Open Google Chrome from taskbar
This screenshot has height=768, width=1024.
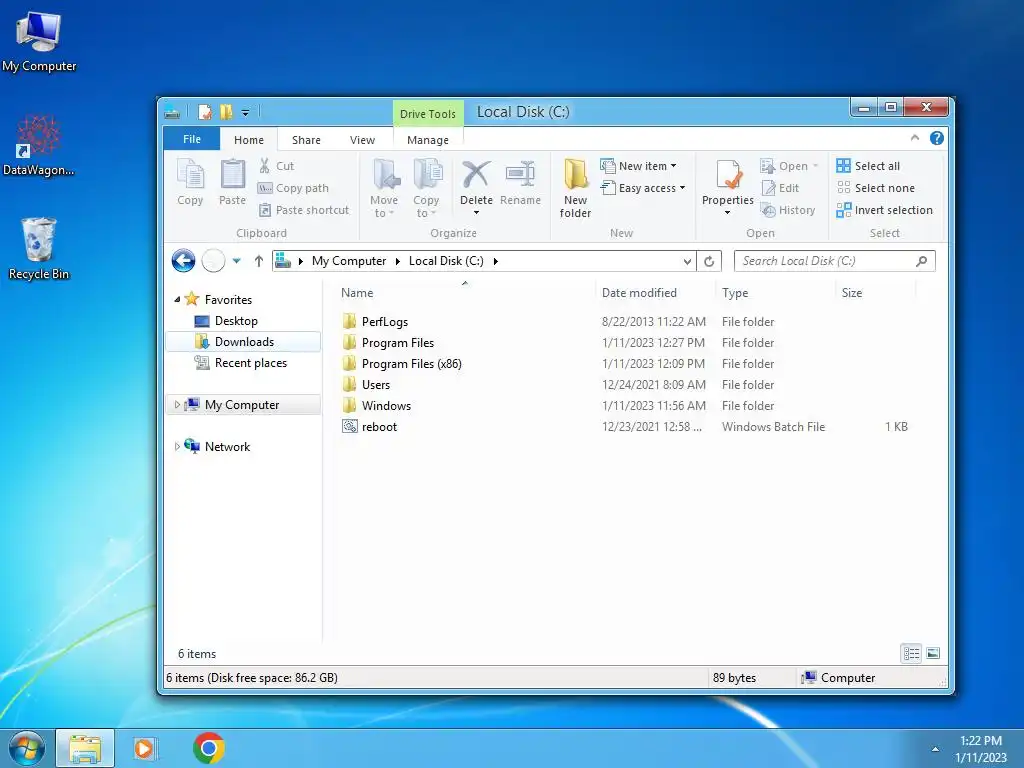(x=209, y=748)
